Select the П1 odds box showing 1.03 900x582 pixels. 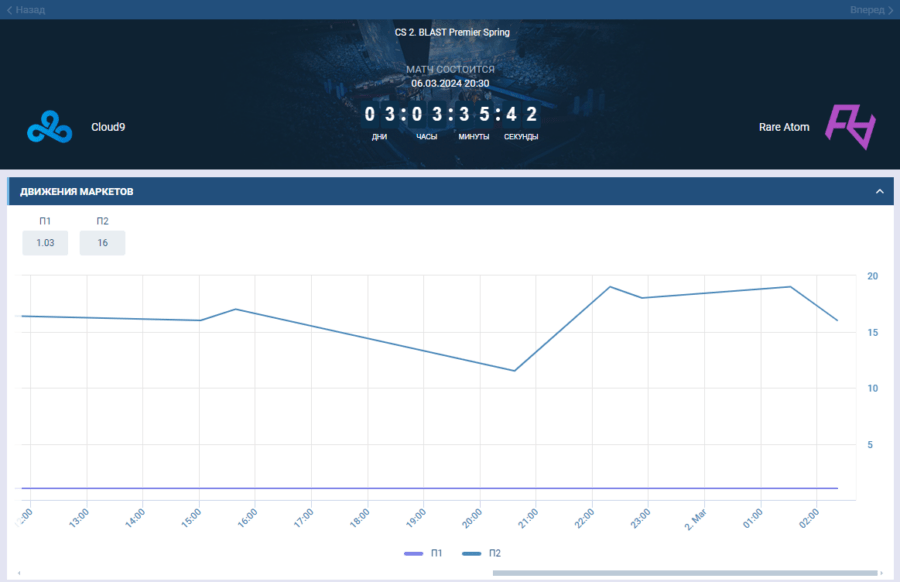[45, 243]
